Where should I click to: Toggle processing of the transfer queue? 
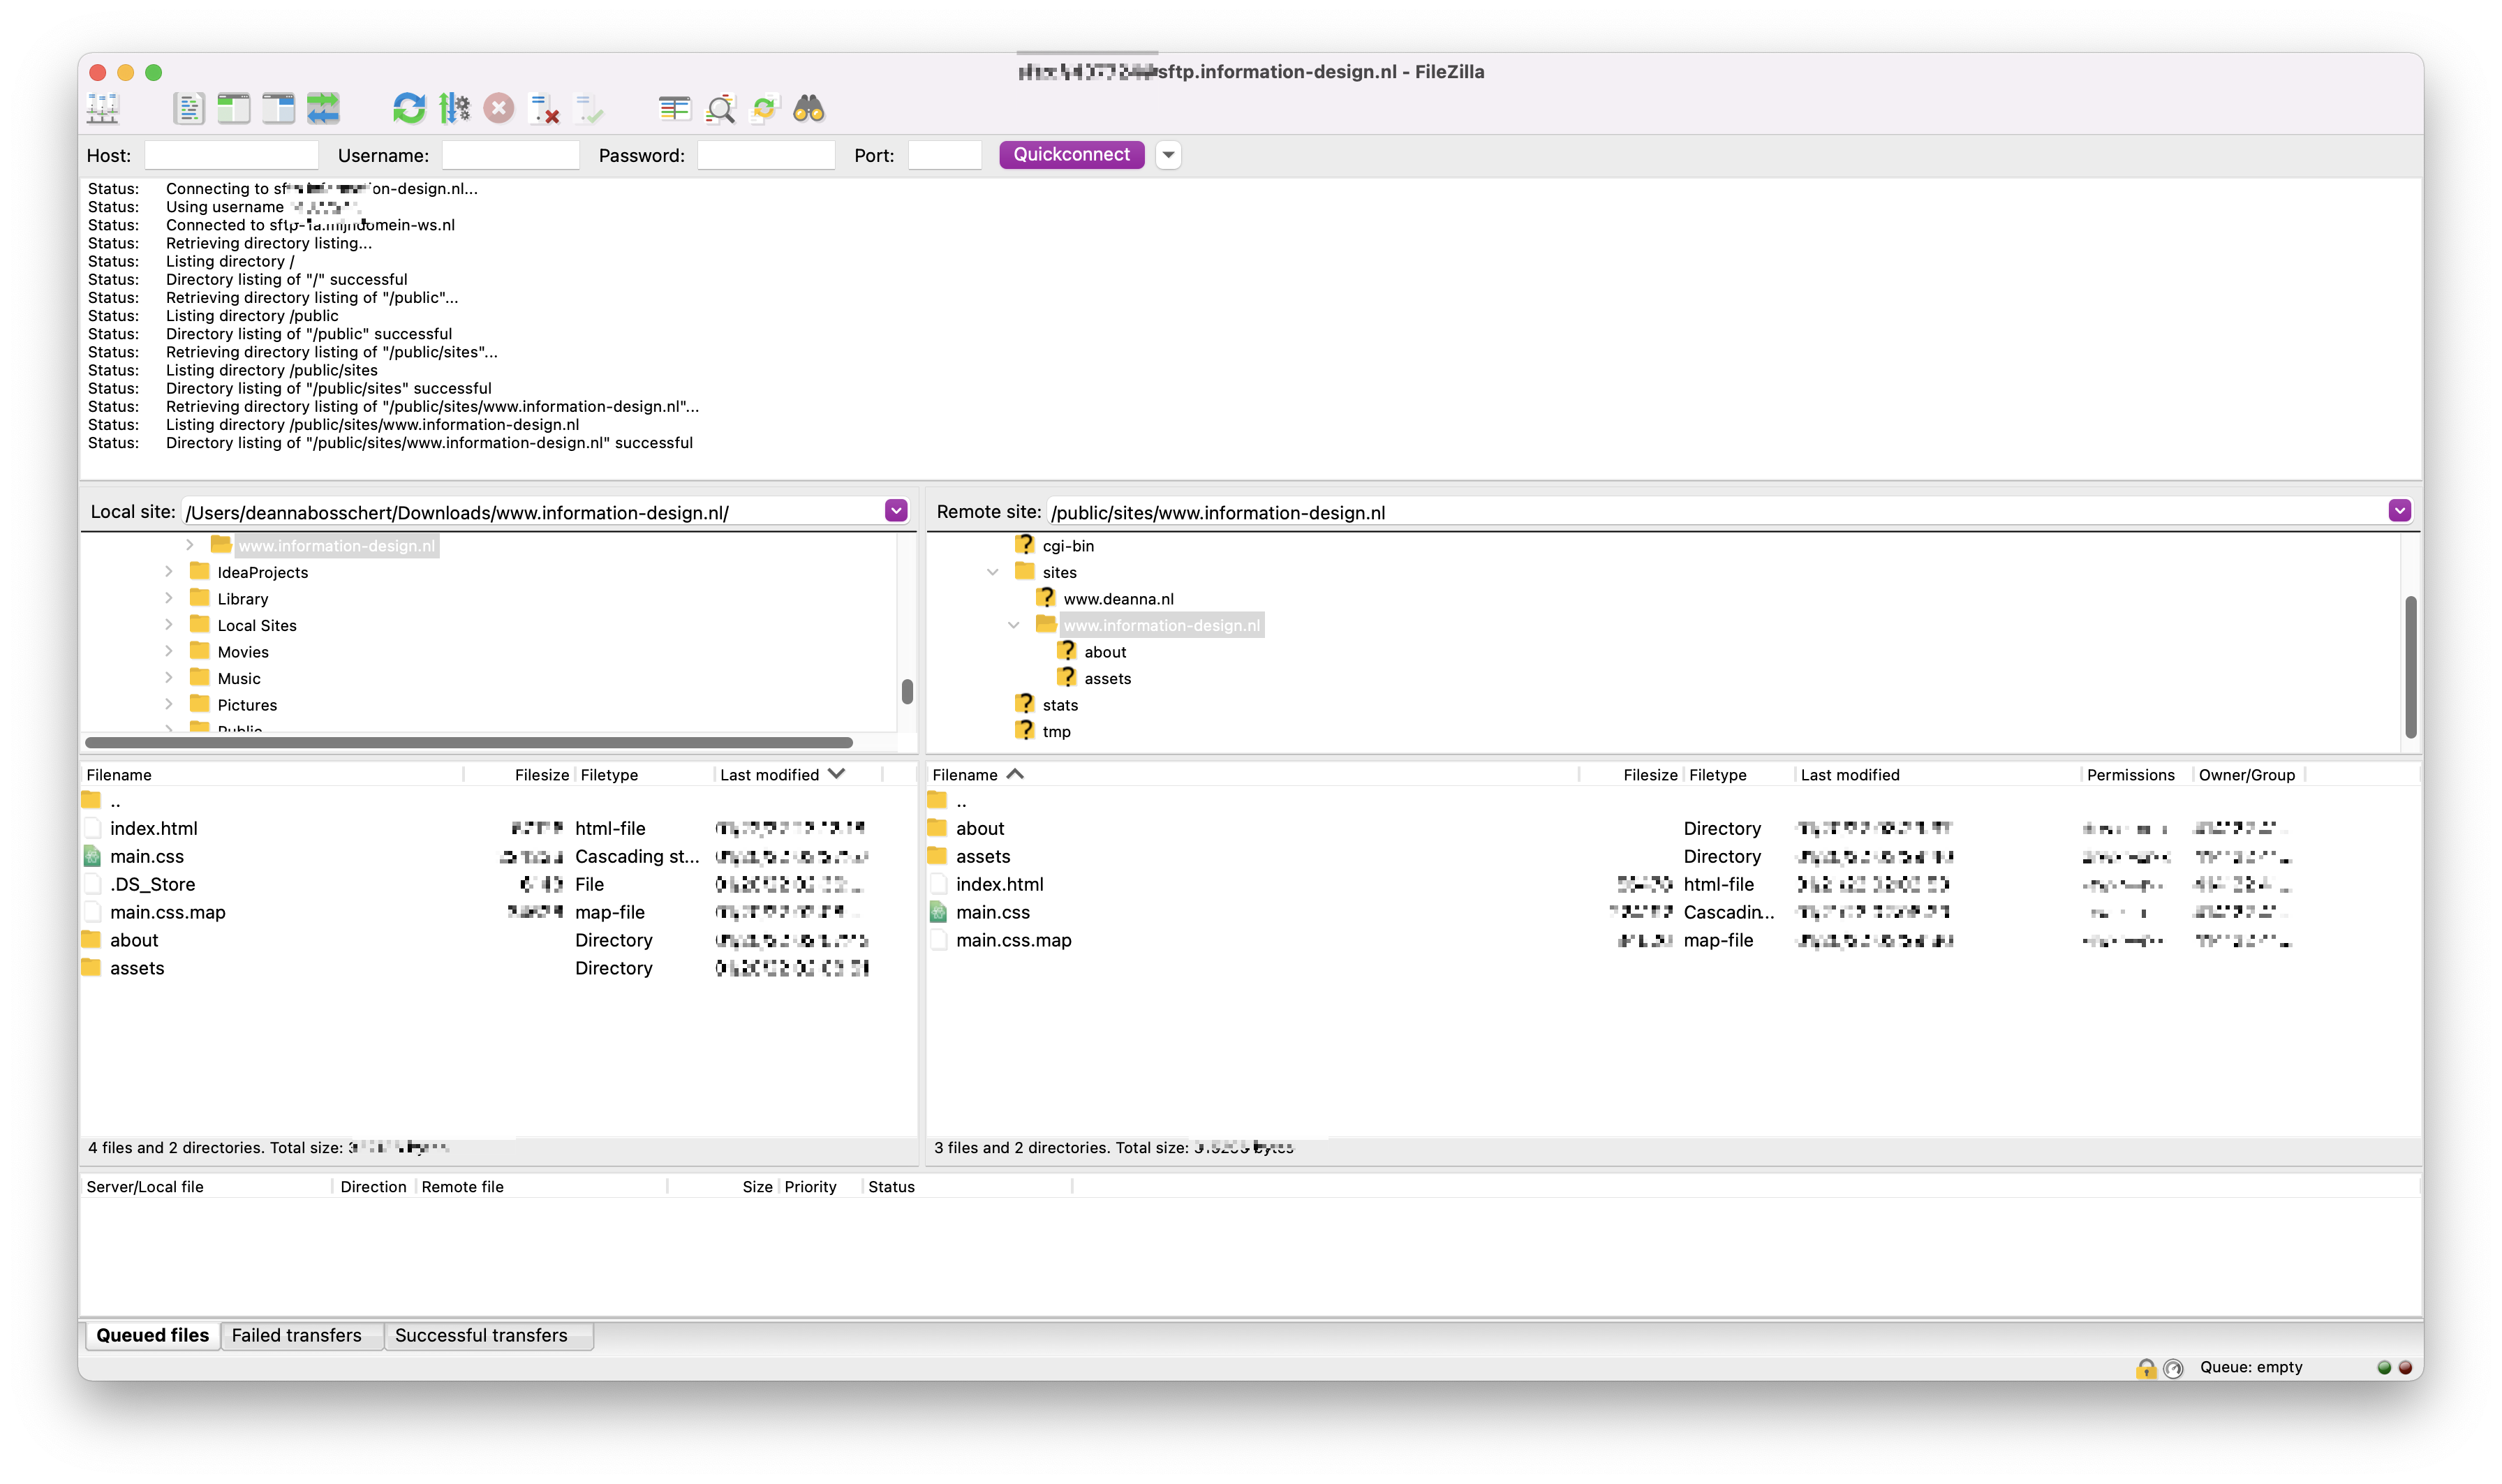(x=455, y=108)
